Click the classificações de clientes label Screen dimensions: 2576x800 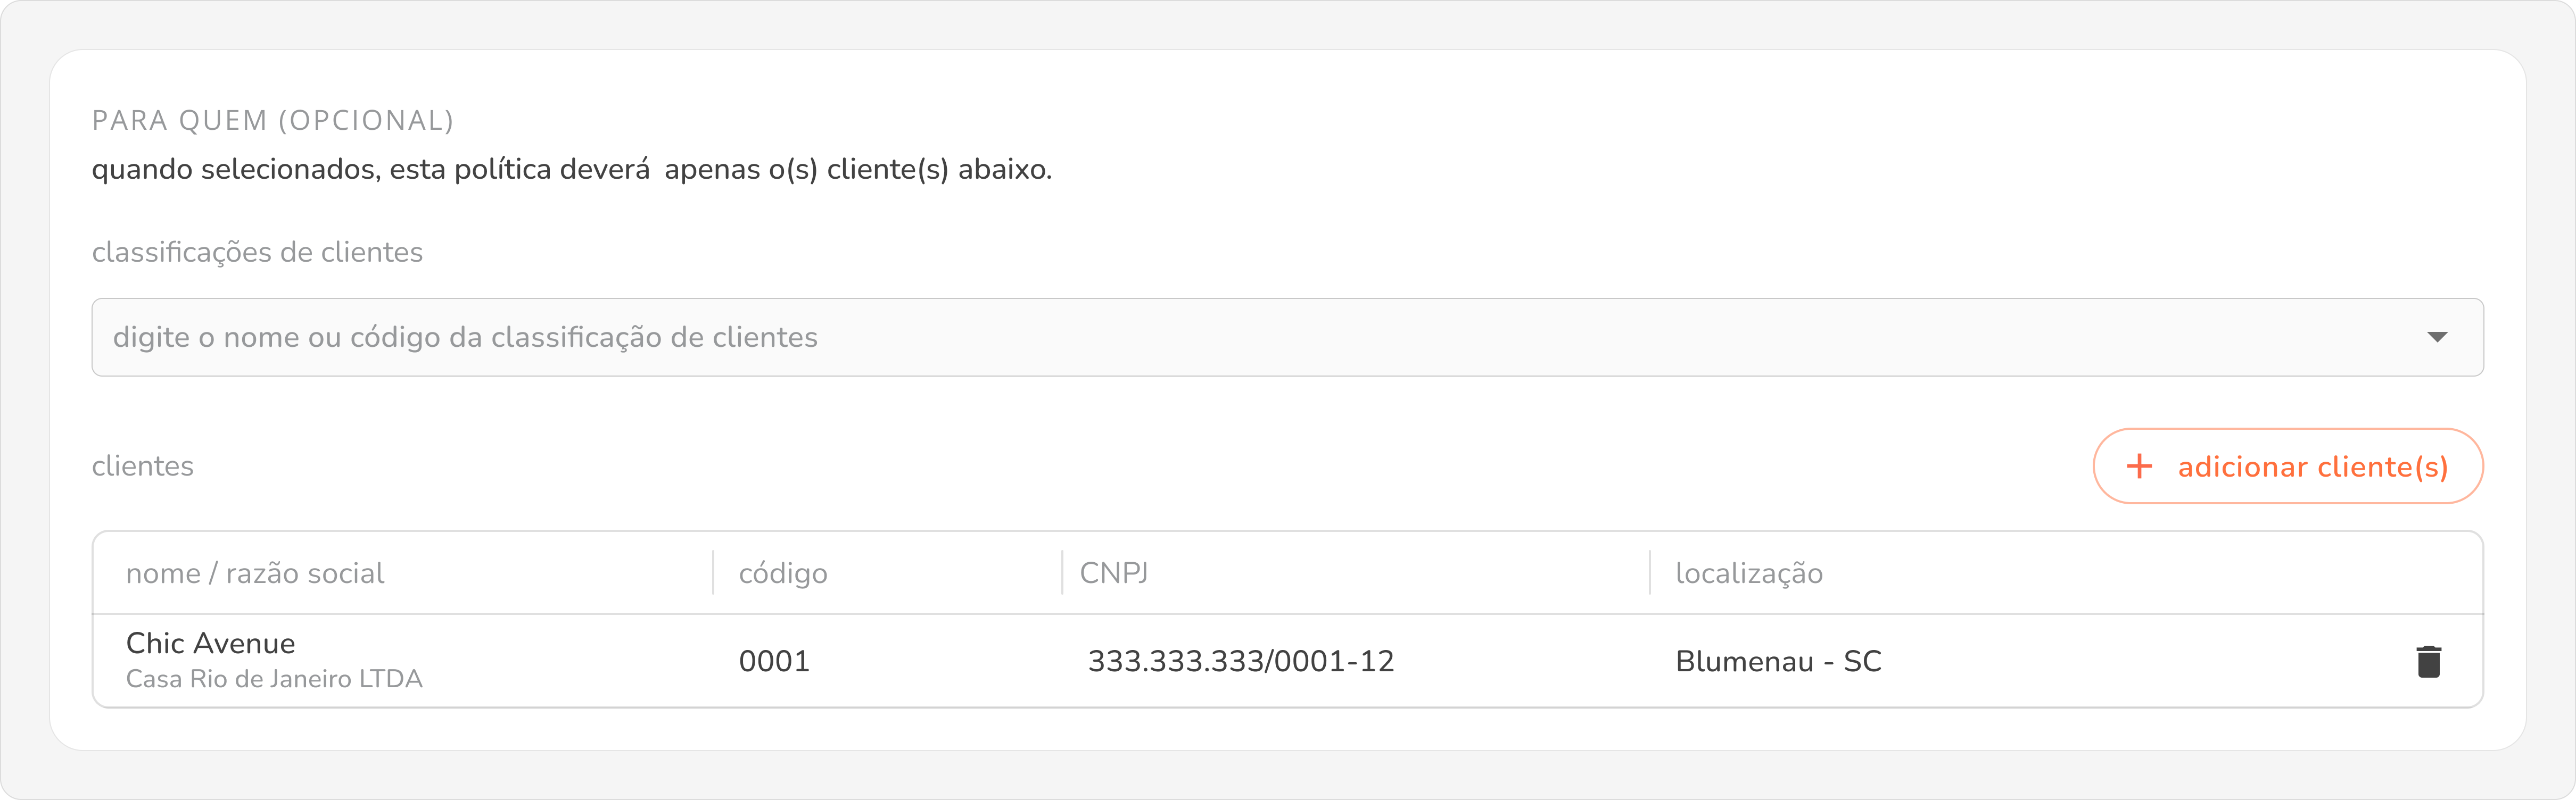[x=257, y=252]
